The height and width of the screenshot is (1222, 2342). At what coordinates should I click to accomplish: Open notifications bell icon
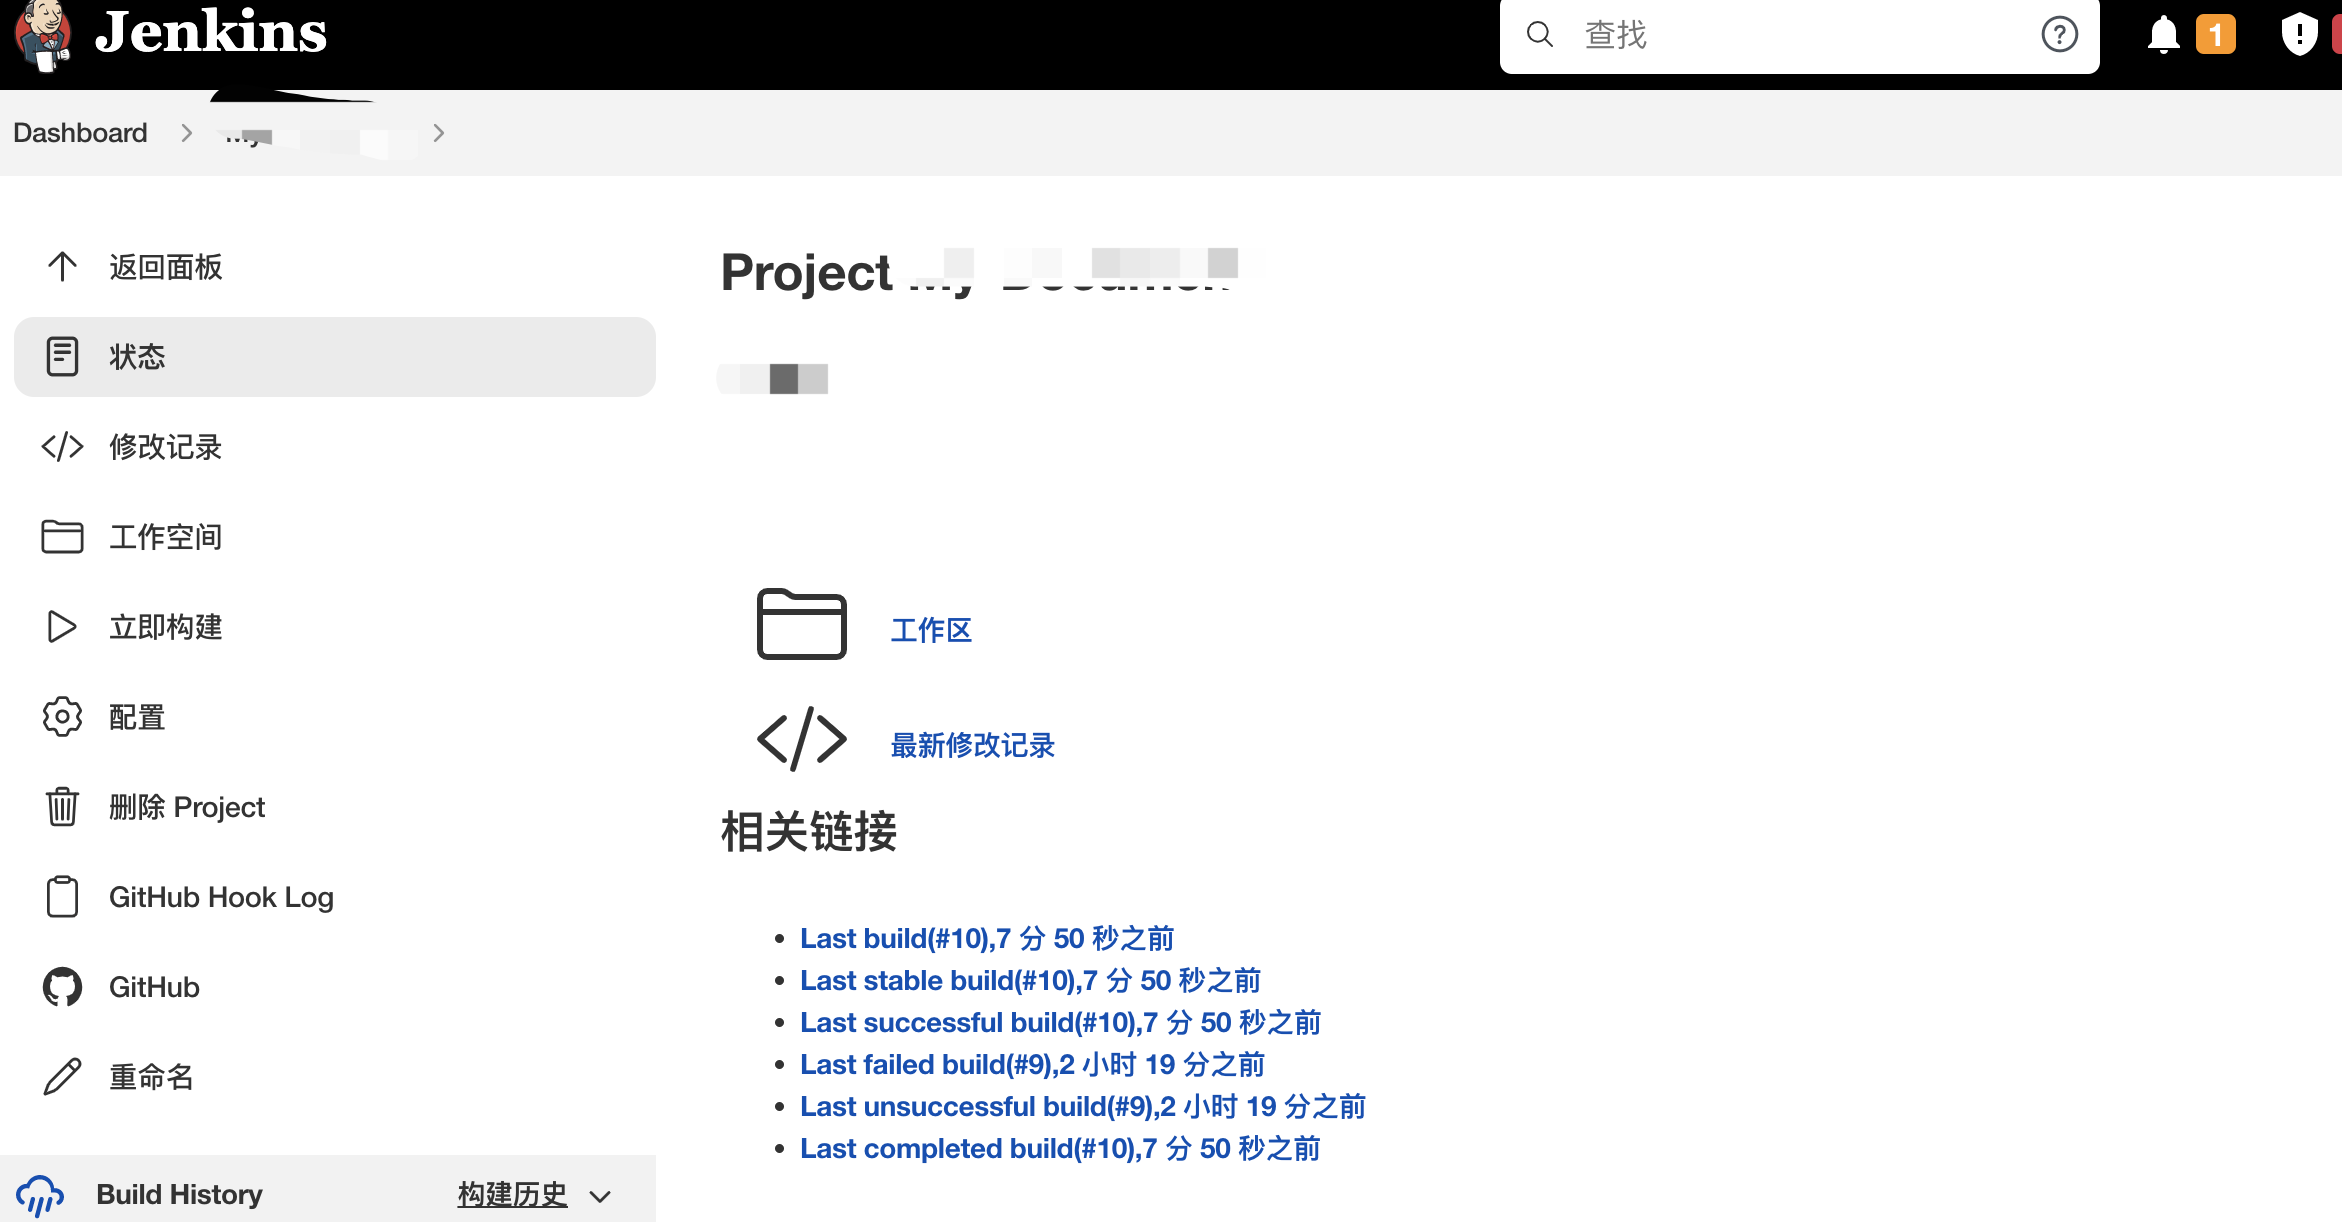(2163, 35)
